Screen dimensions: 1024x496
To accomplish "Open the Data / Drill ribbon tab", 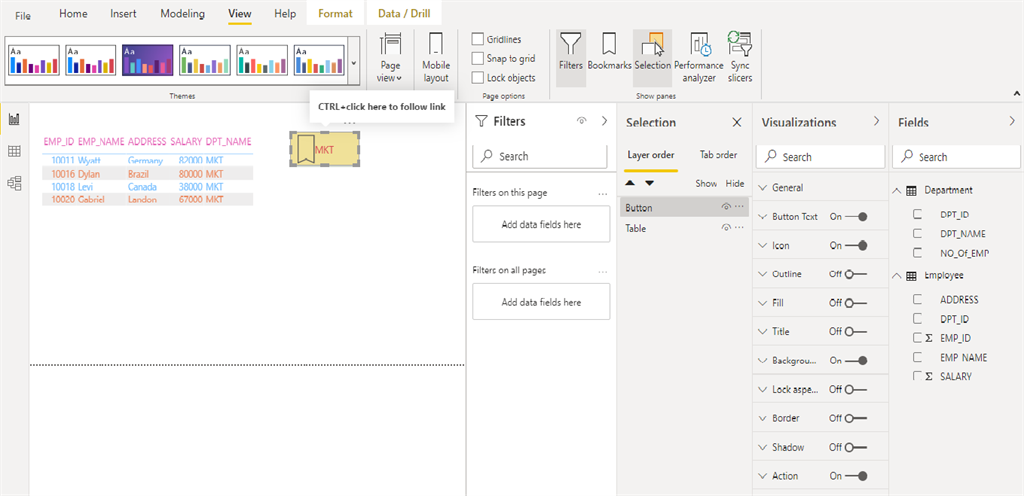I will point(404,14).
